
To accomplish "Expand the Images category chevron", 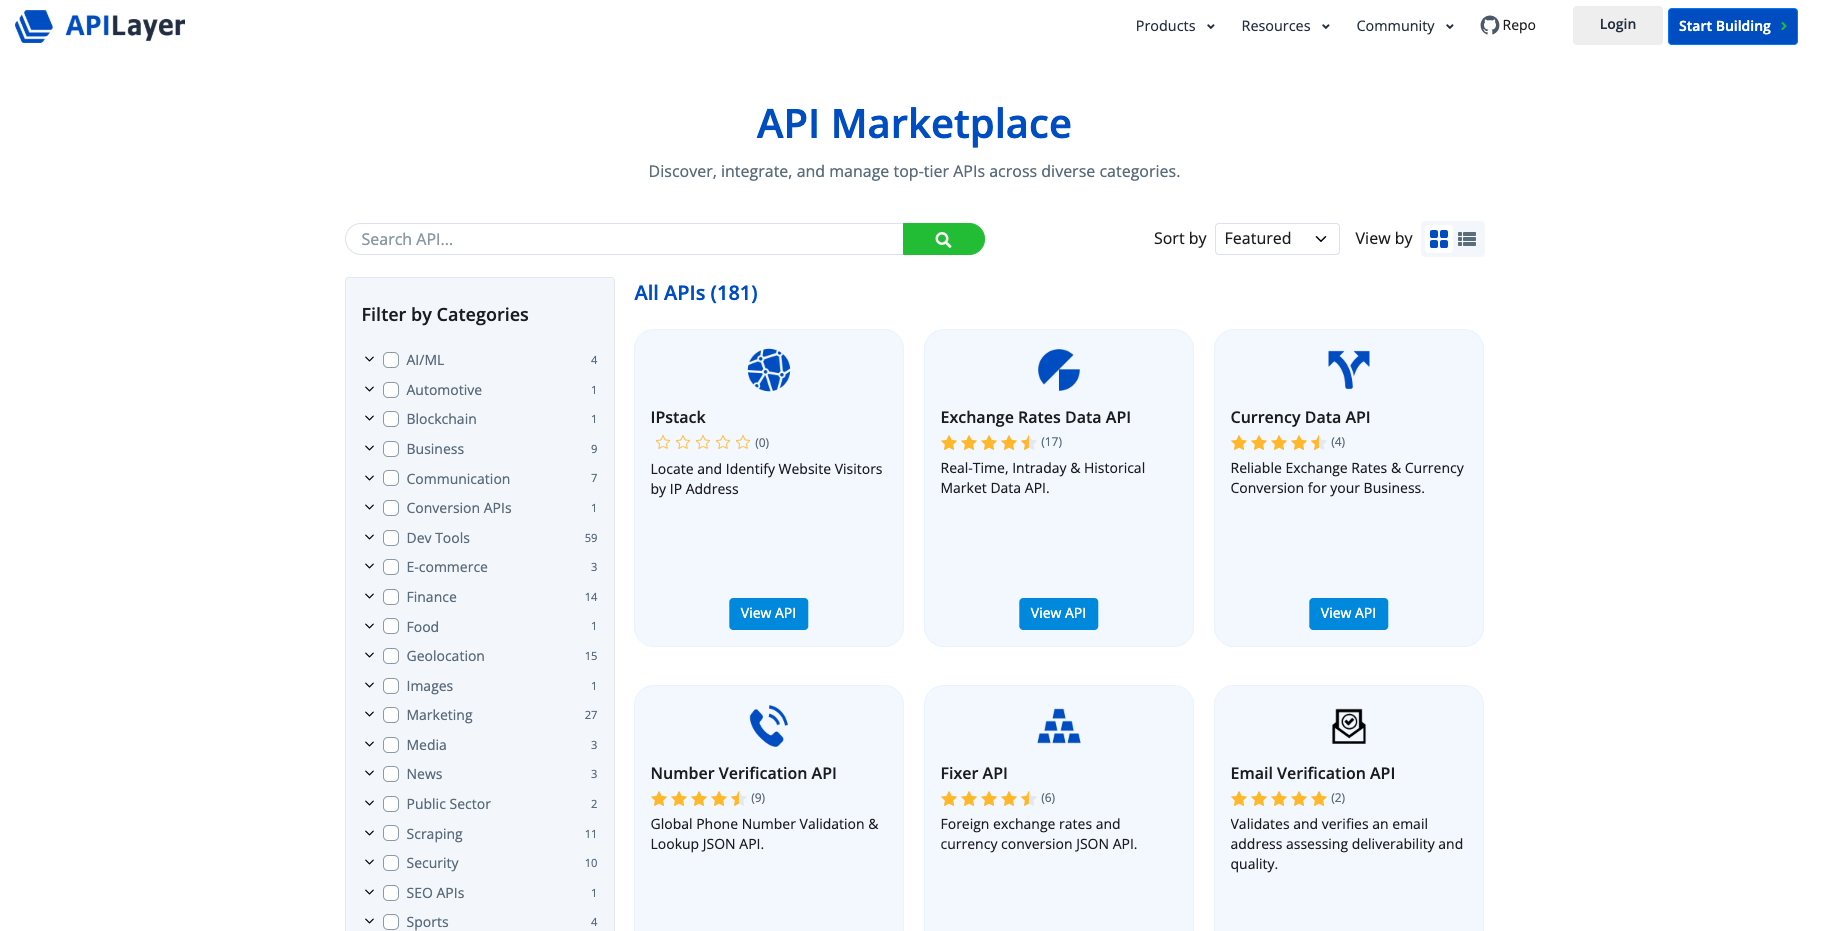I will pos(369,685).
